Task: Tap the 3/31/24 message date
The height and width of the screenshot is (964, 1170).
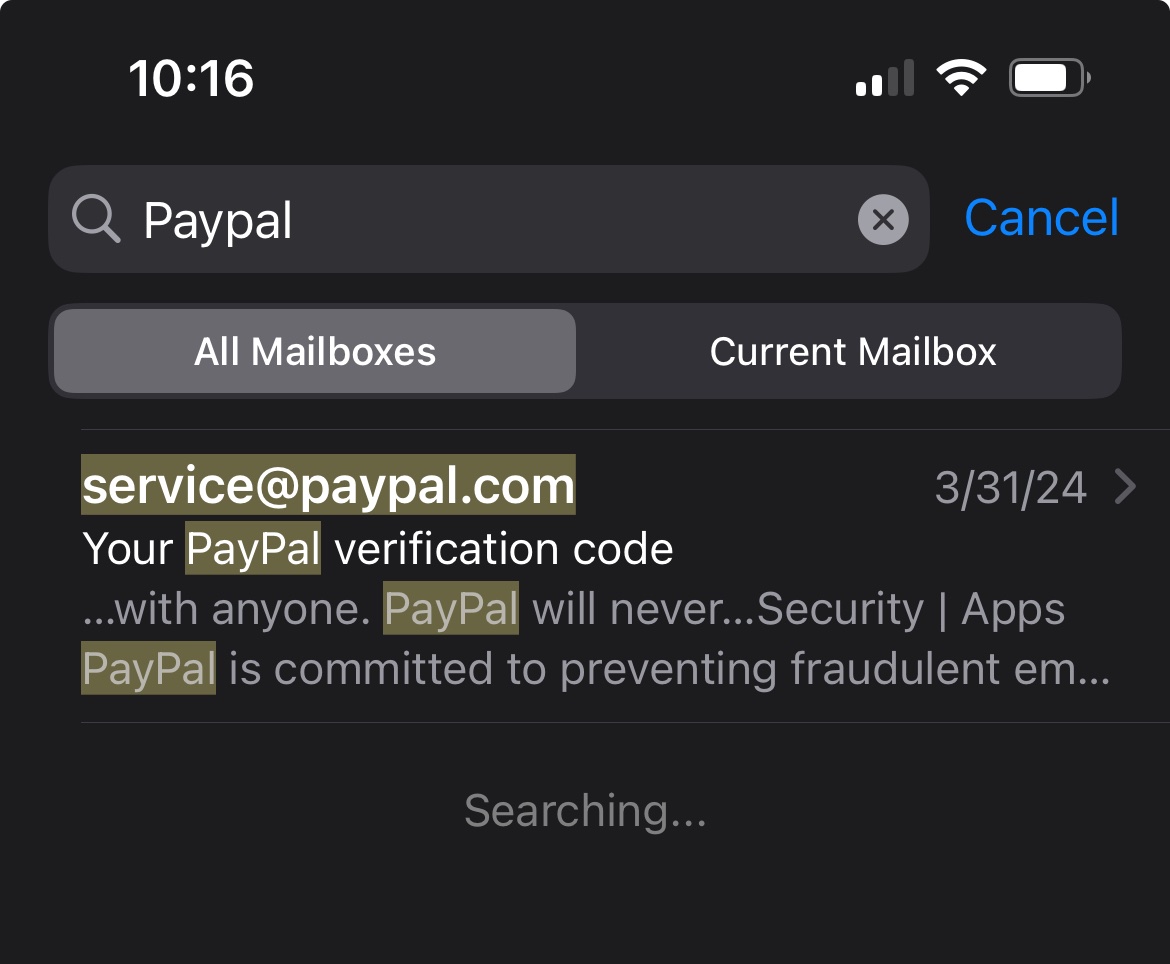Action: 1010,488
